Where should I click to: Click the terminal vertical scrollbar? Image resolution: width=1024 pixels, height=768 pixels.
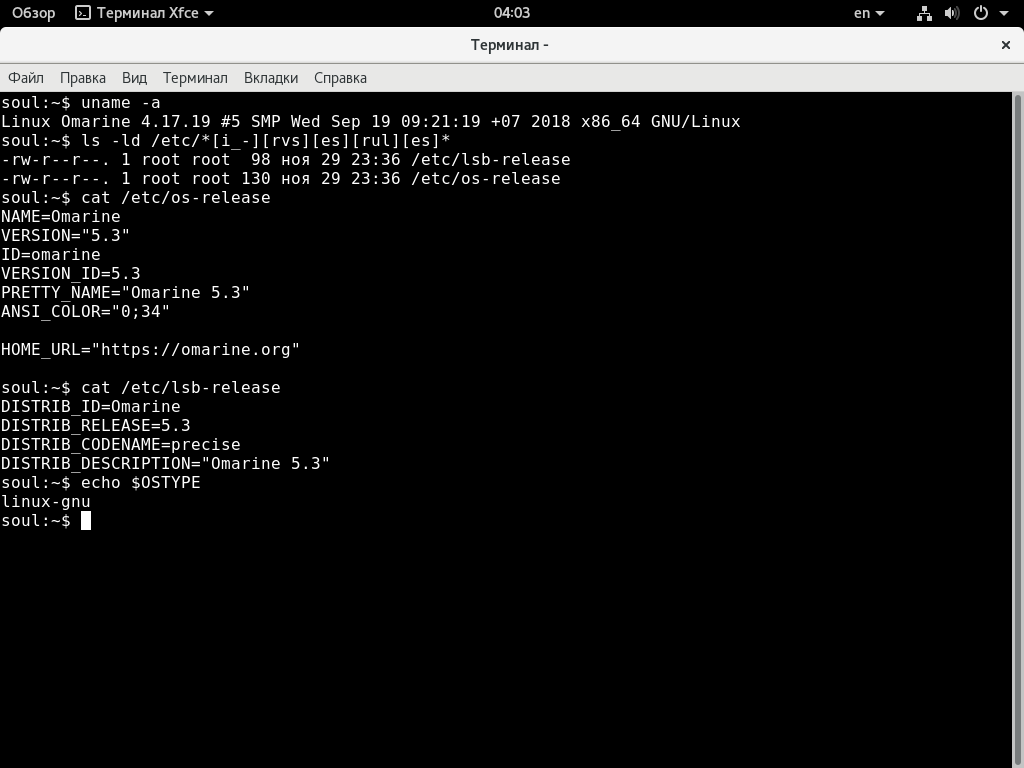(x=1017, y=430)
